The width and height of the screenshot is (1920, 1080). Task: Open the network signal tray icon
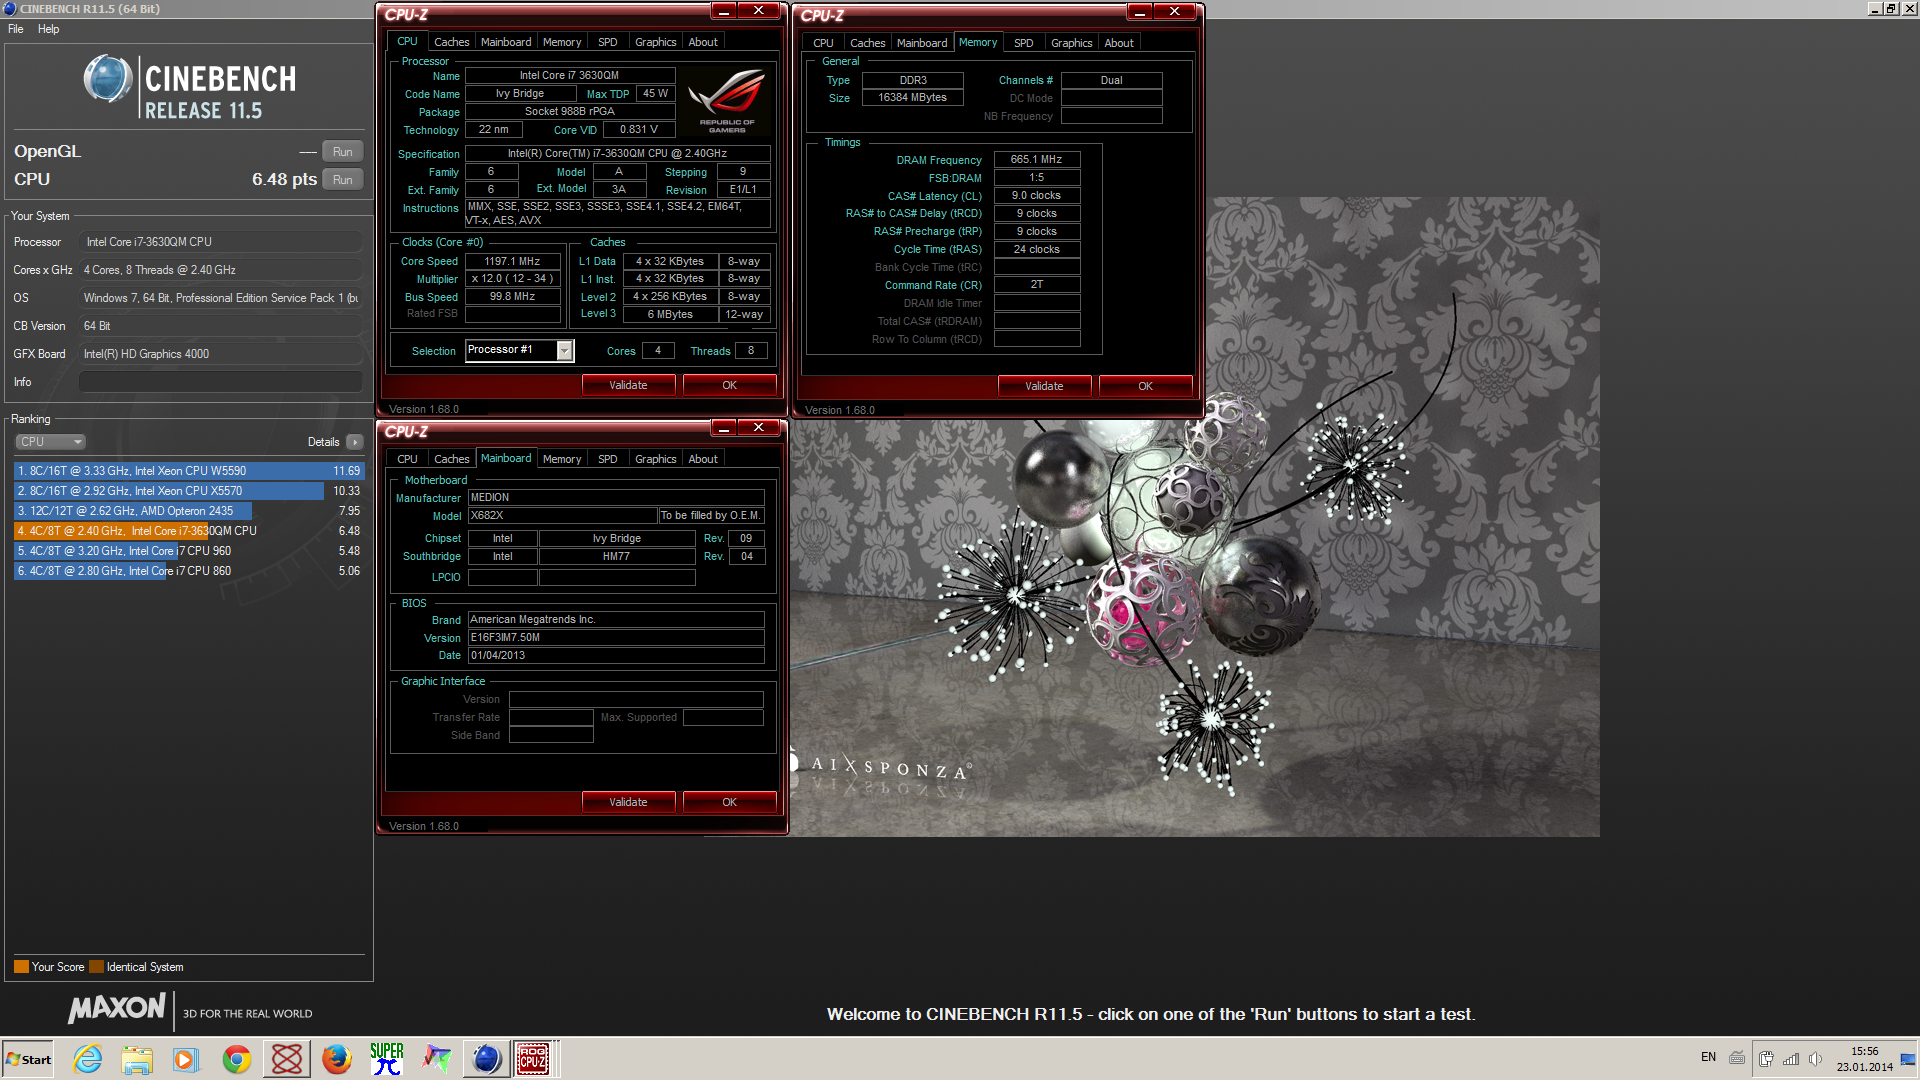[1791, 1059]
